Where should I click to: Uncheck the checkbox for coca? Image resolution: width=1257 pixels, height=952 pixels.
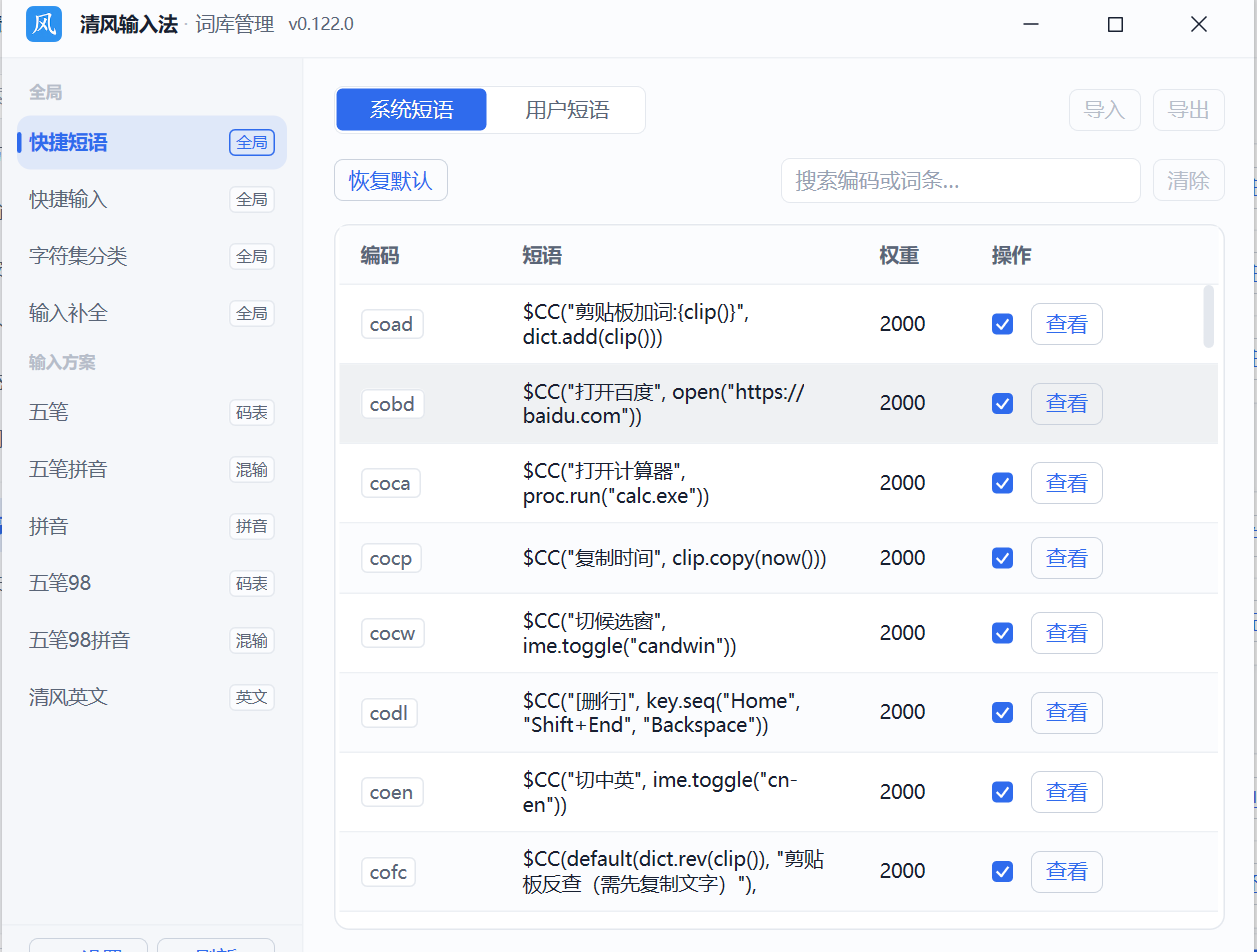pyautogui.click(x=1002, y=483)
